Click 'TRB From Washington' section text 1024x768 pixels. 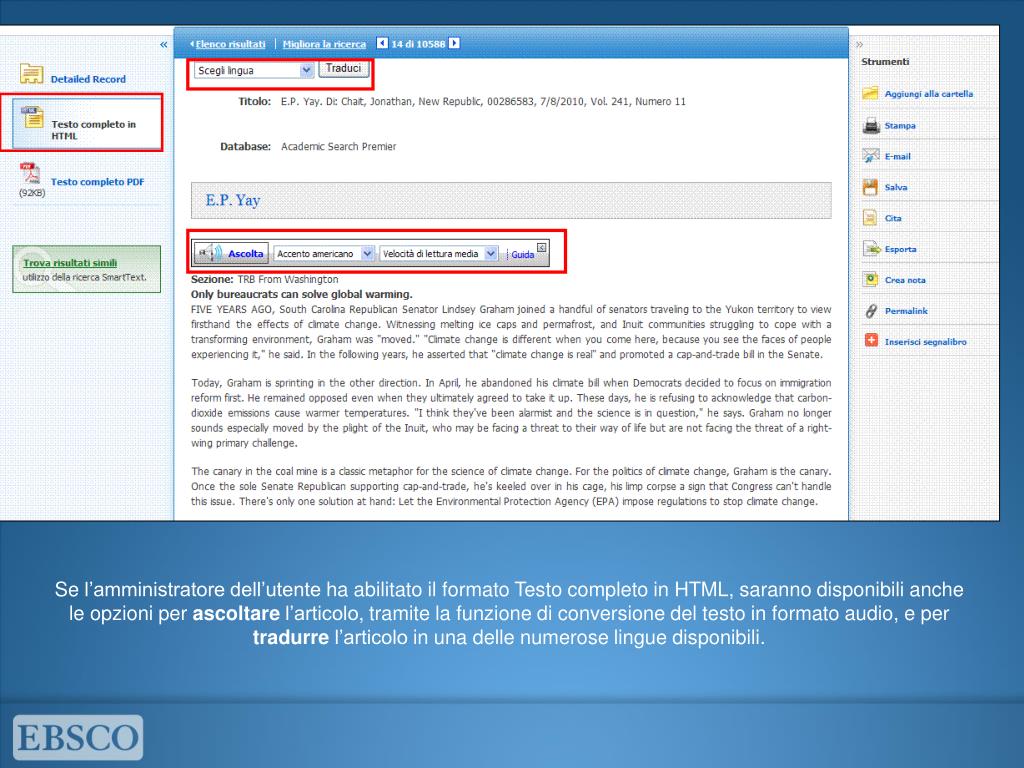(287, 279)
